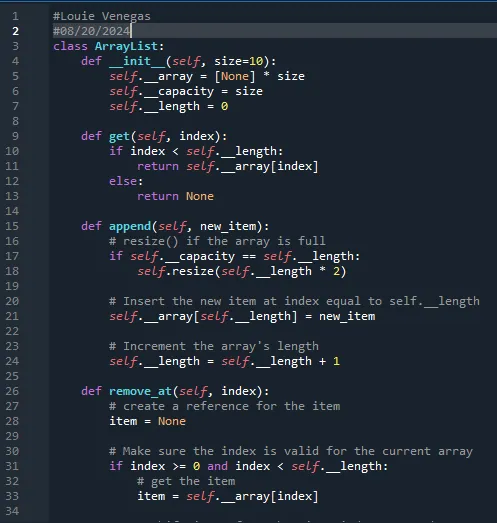Click 'if index < self.__length:' line
The width and height of the screenshot is (497, 523).
196,151
